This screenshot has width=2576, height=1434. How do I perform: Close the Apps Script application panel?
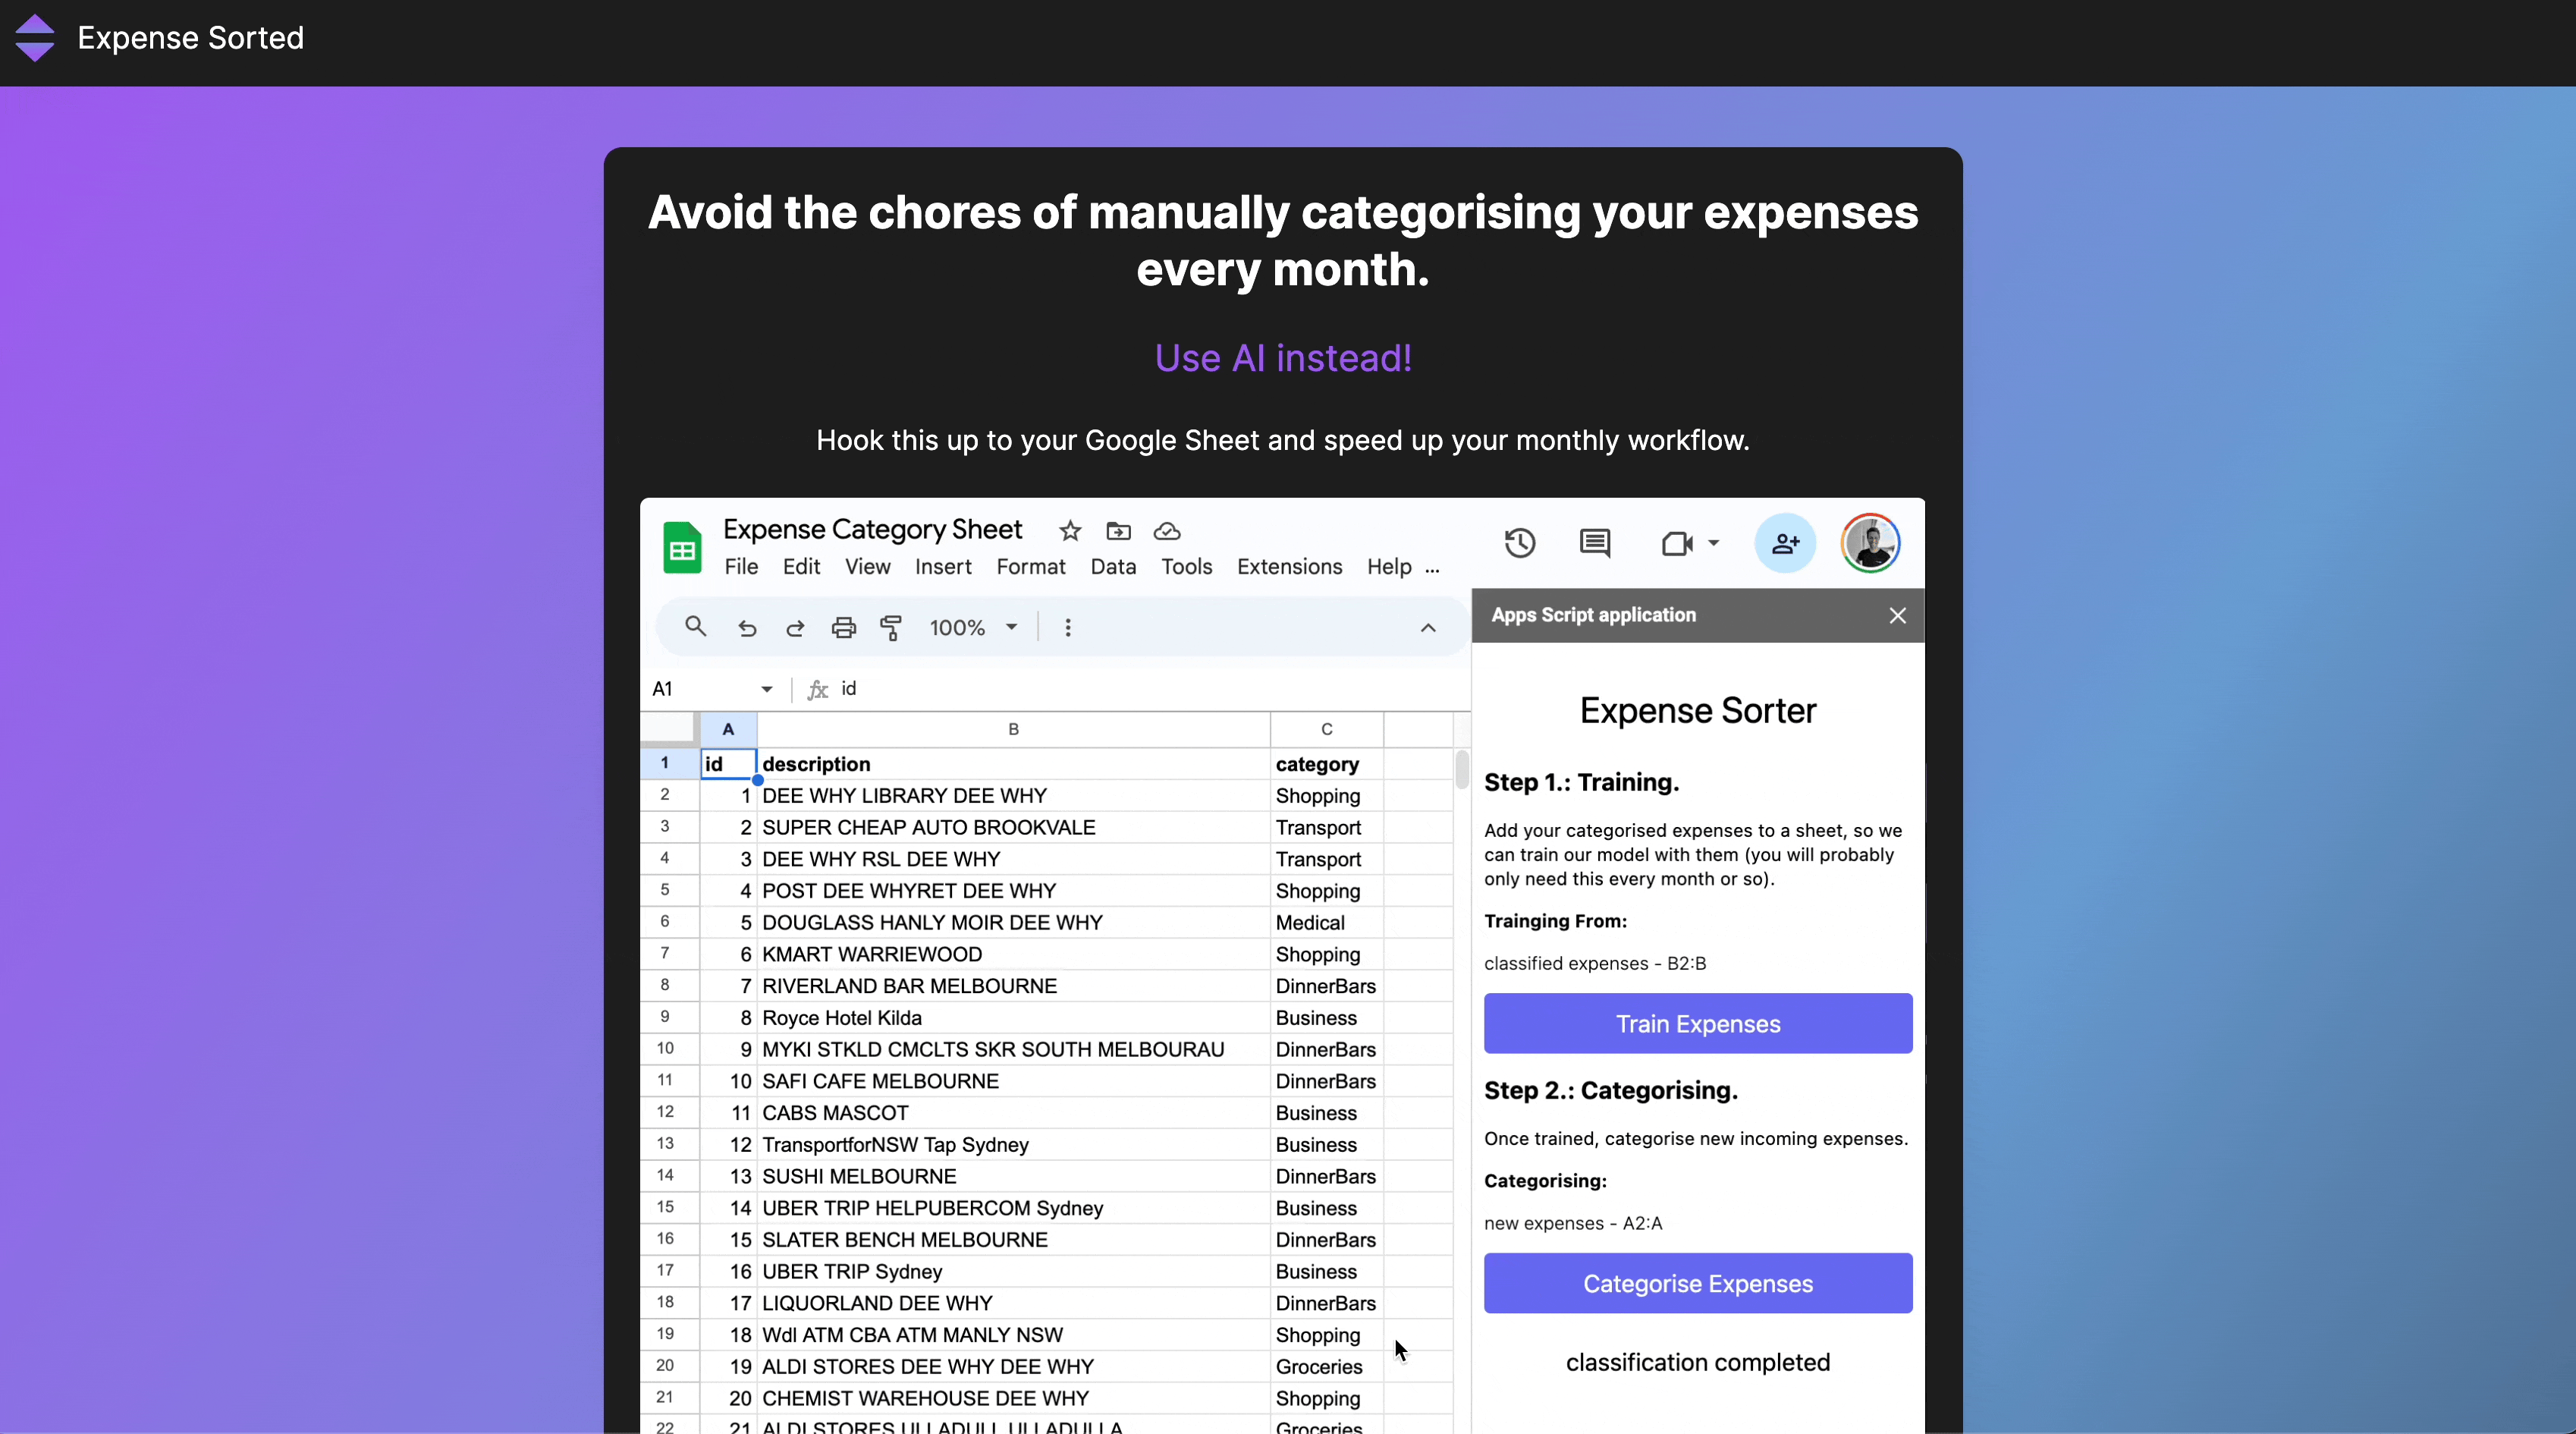(x=1897, y=615)
